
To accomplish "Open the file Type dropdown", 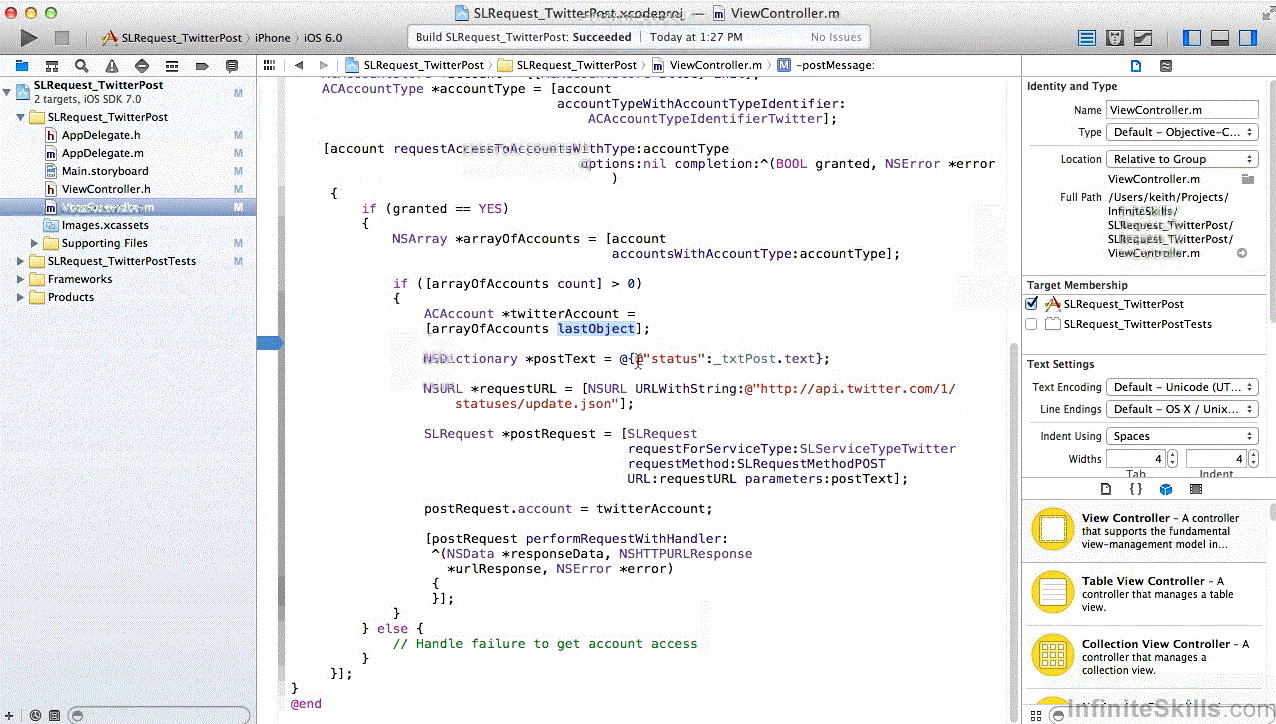I will pos(1182,132).
